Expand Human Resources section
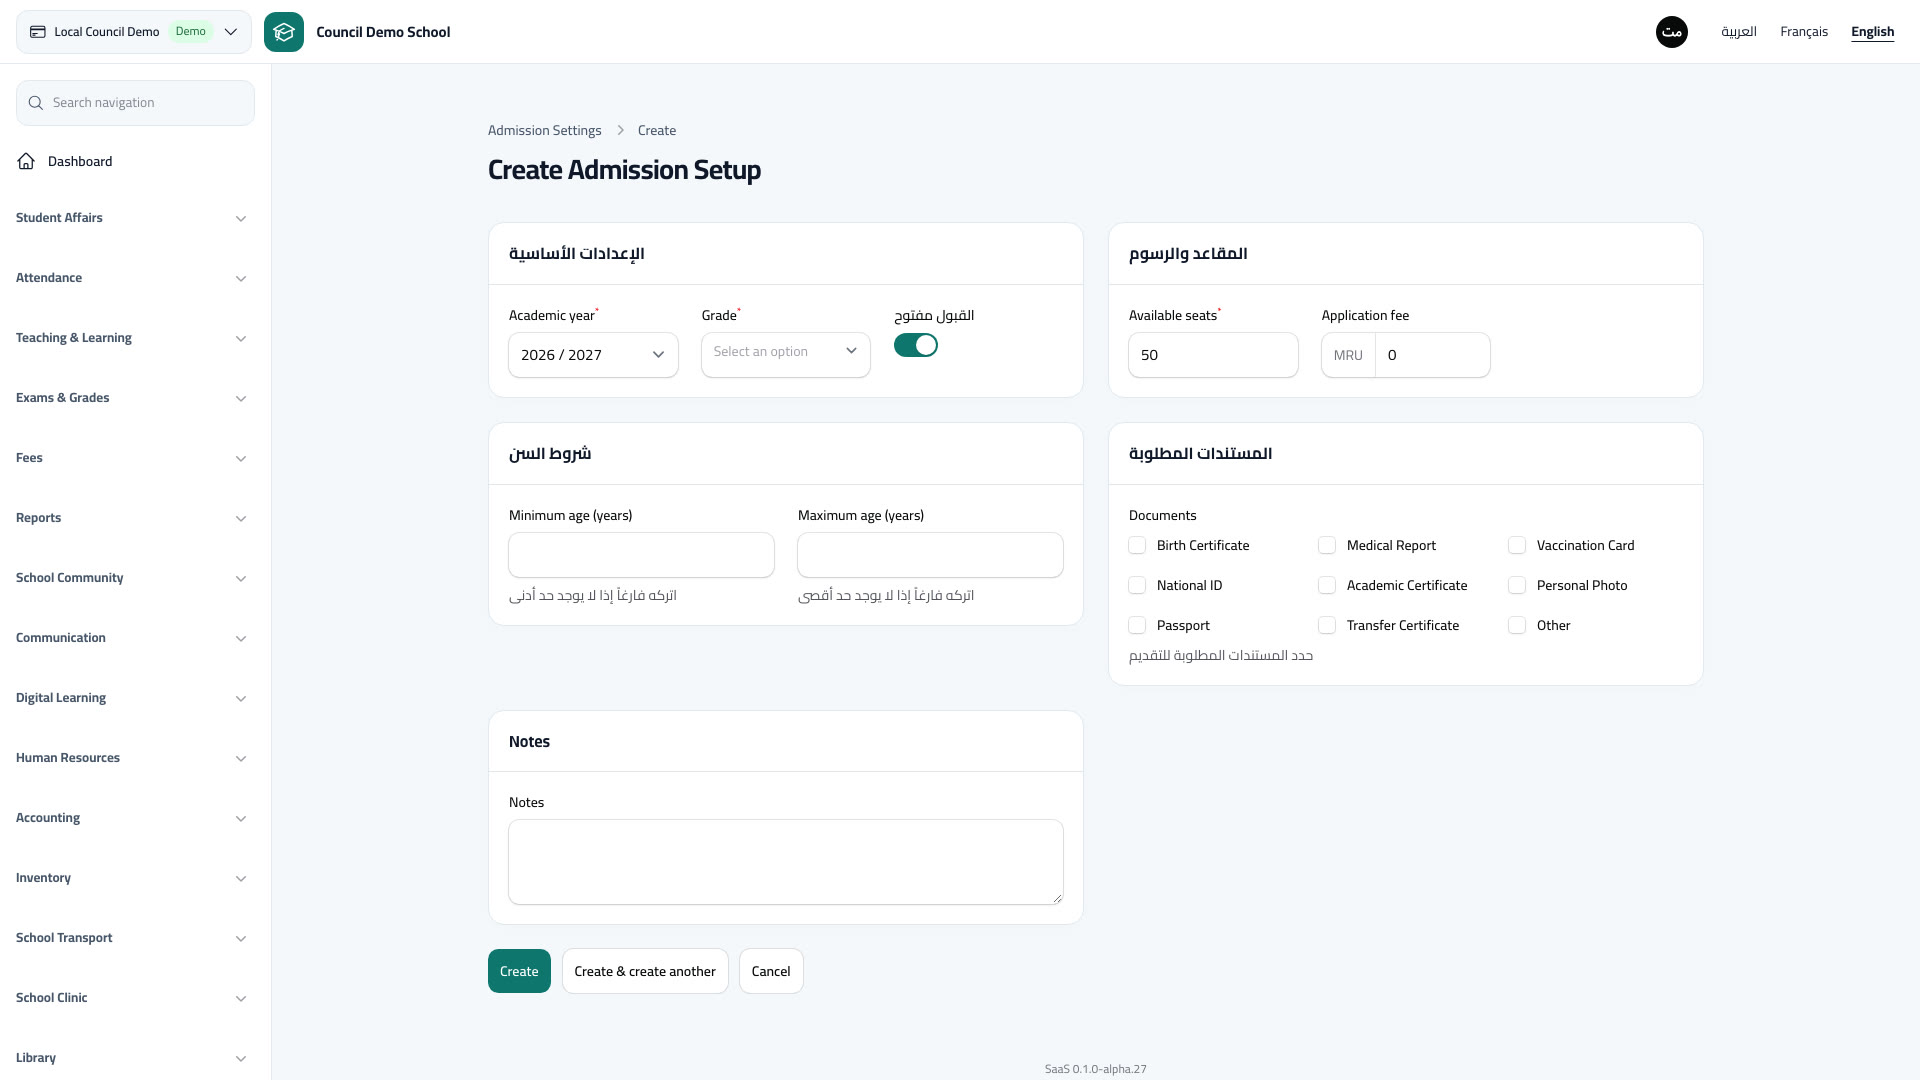The image size is (1920, 1080). [x=131, y=758]
